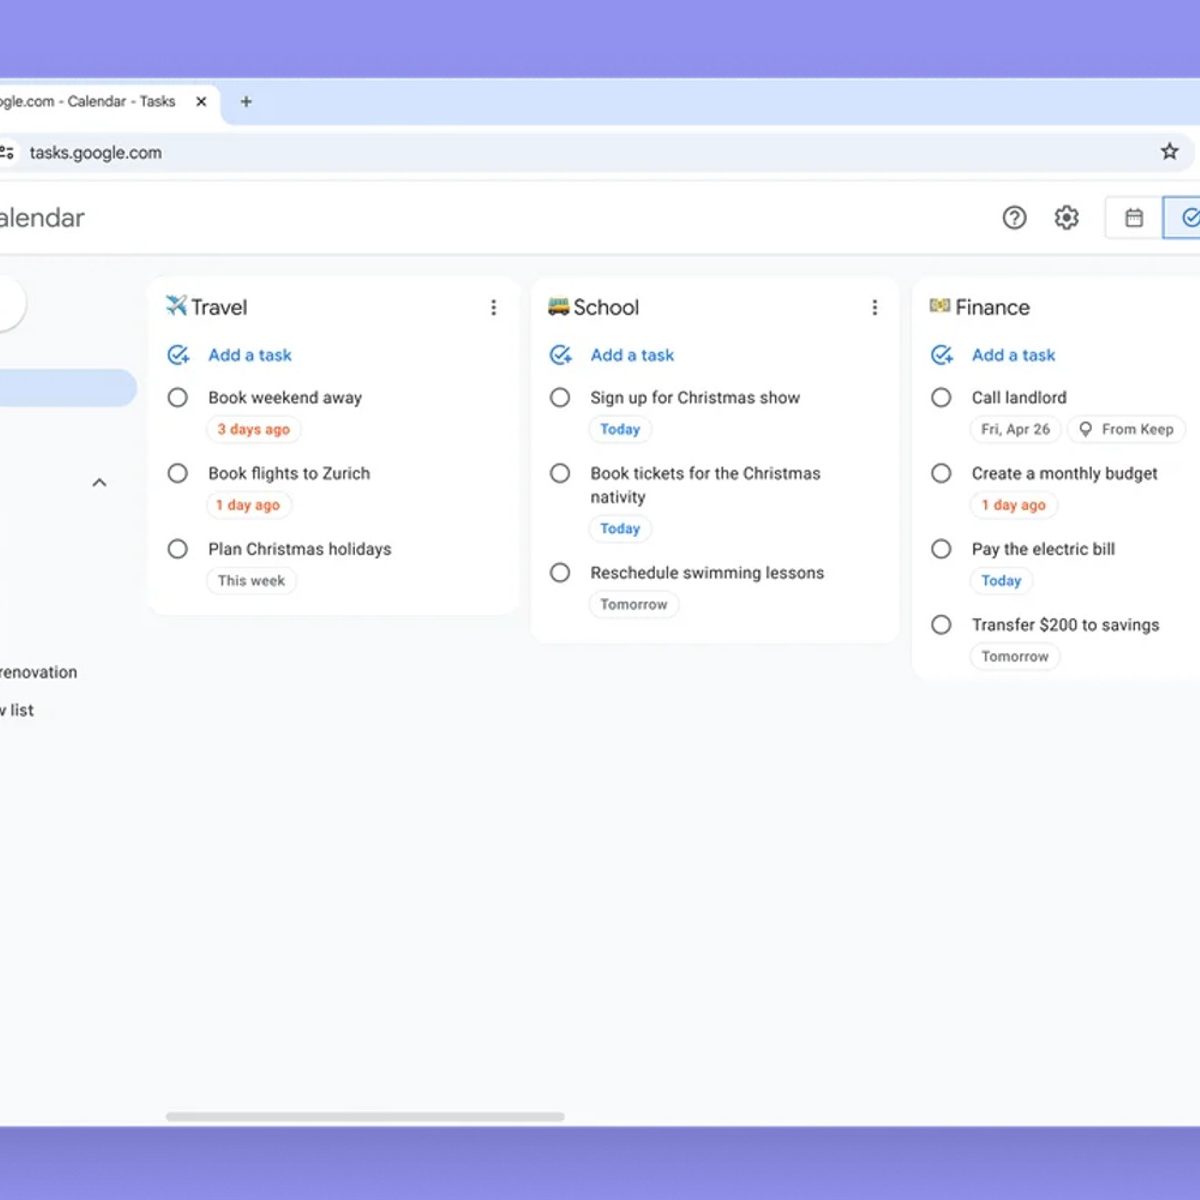Close the Calendar - Tasks browser tab
This screenshot has height=1200, width=1200.
point(201,102)
